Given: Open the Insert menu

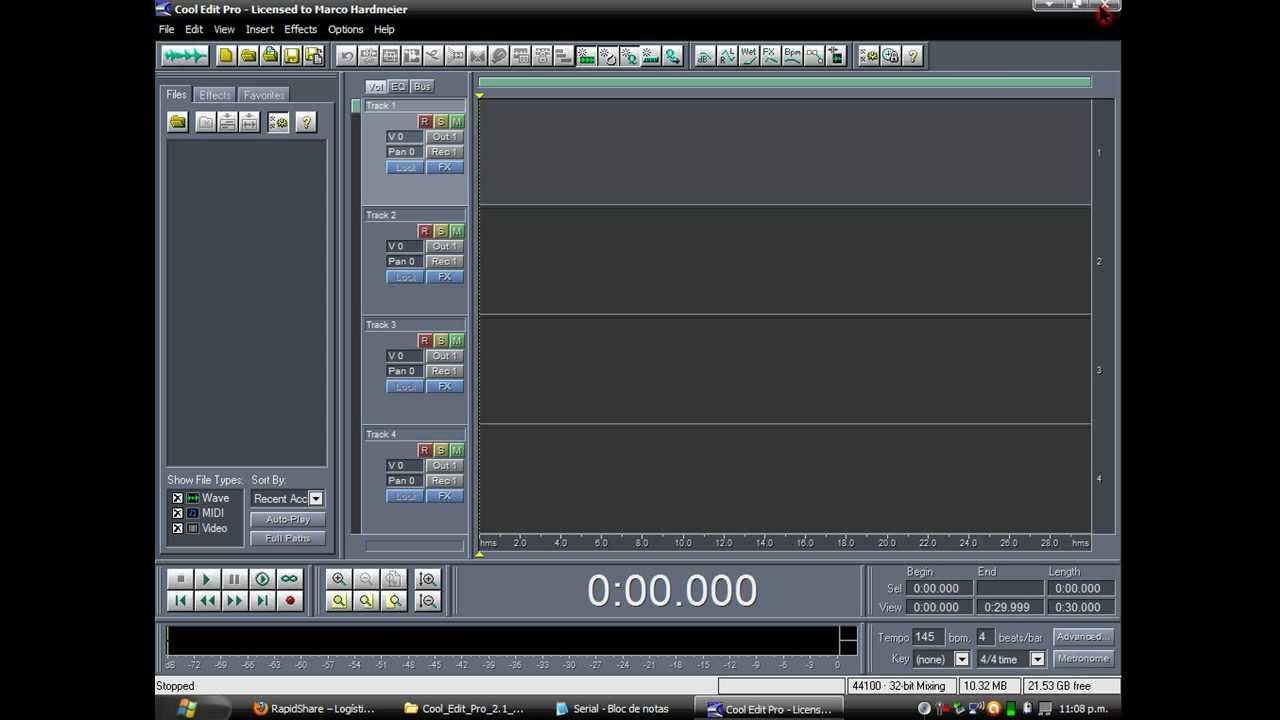Looking at the screenshot, I should tap(260, 30).
